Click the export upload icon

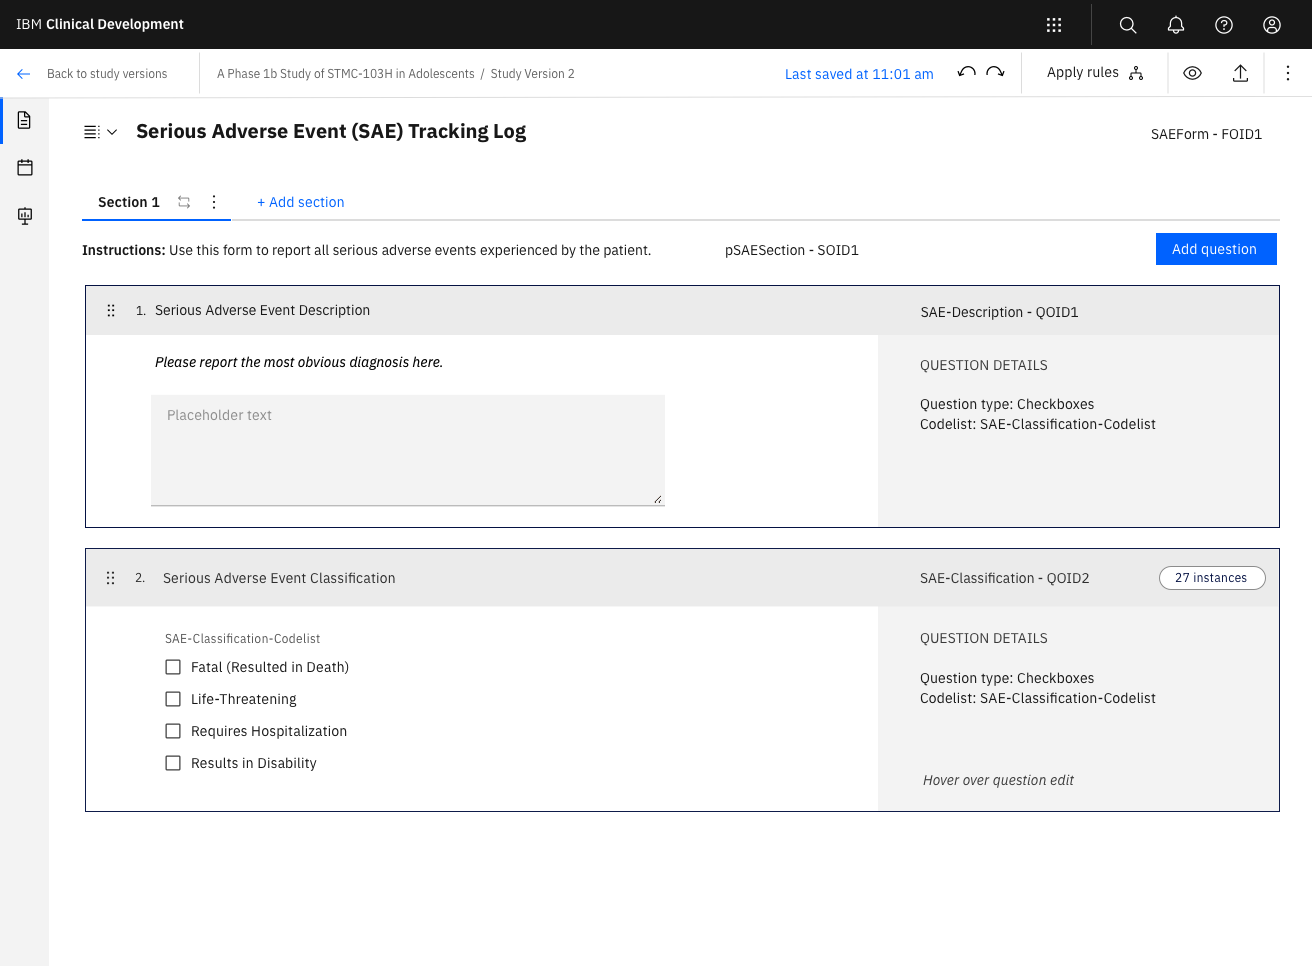[1240, 73]
